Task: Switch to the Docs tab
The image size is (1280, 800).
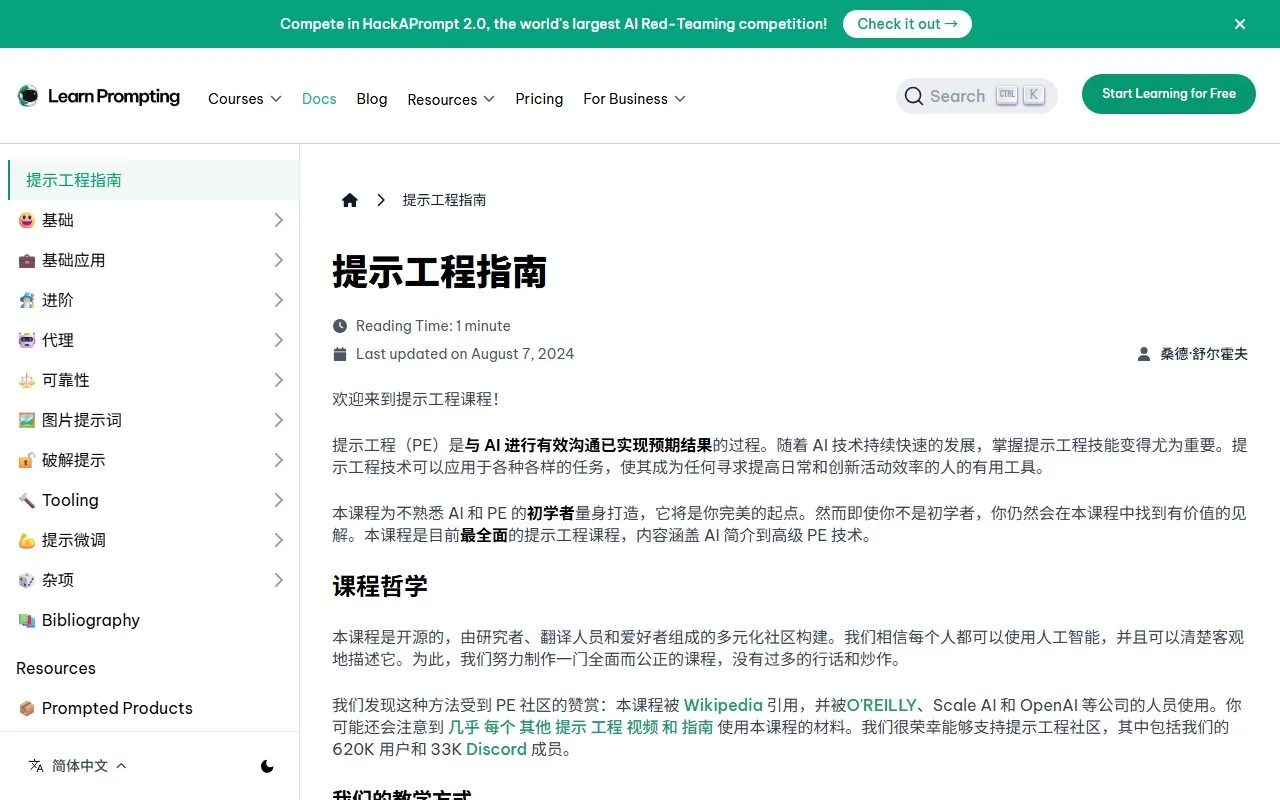Action: pyautogui.click(x=319, y=99)
